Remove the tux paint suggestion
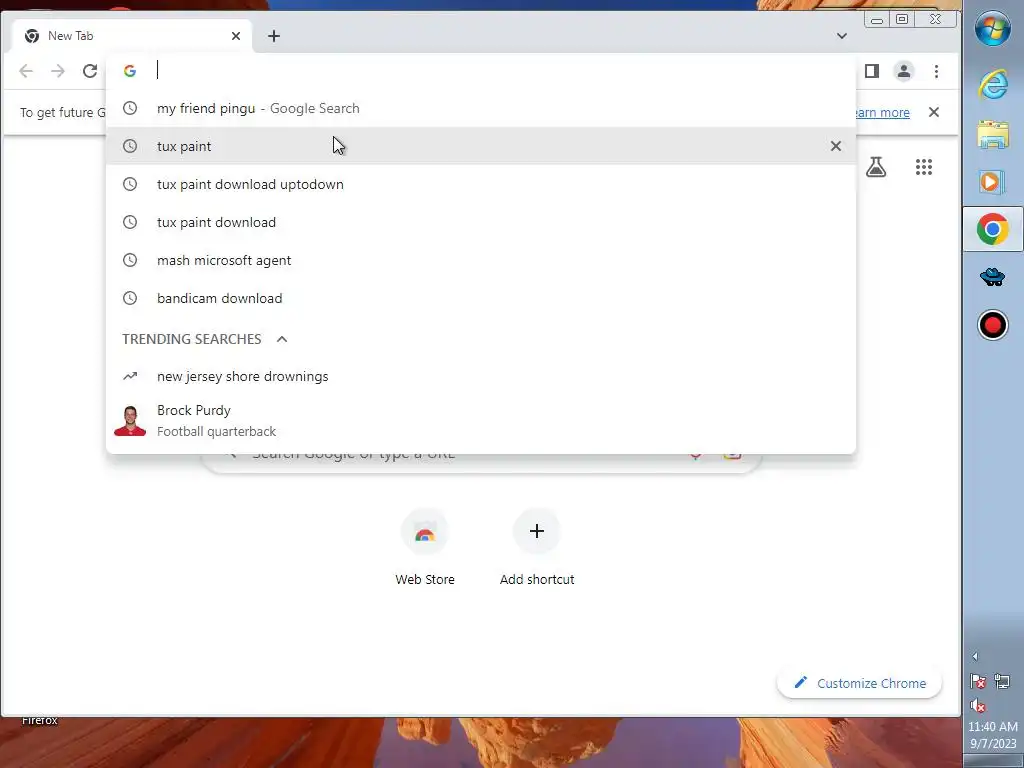The image size is (1024, 768). tap(836, 146)
